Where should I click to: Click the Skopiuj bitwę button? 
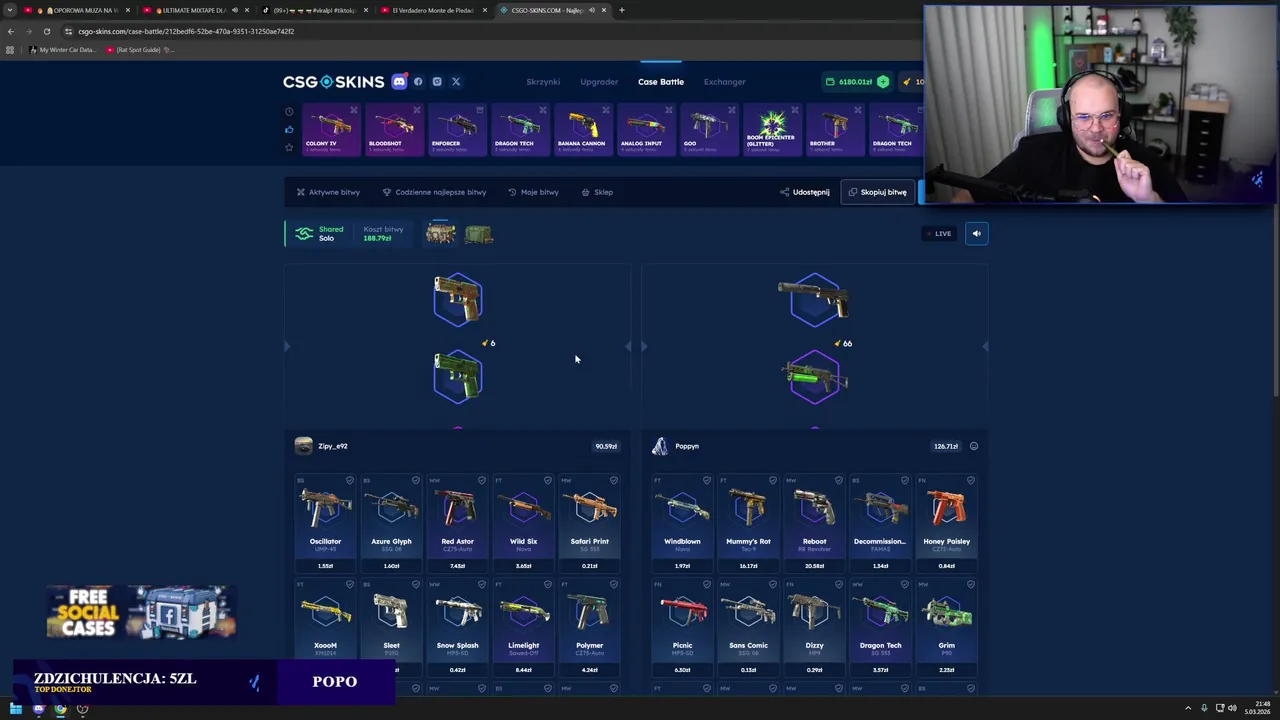point(877,192)
